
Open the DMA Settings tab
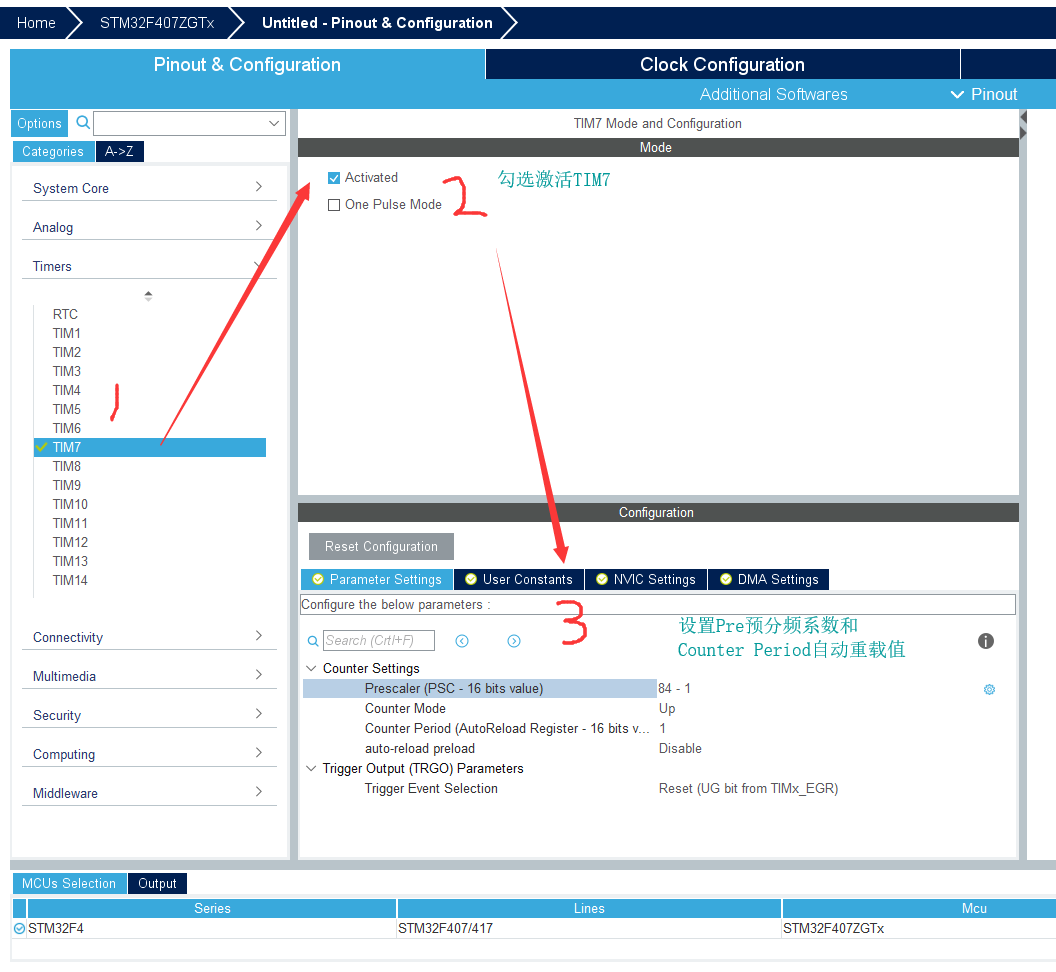point(769,579)
